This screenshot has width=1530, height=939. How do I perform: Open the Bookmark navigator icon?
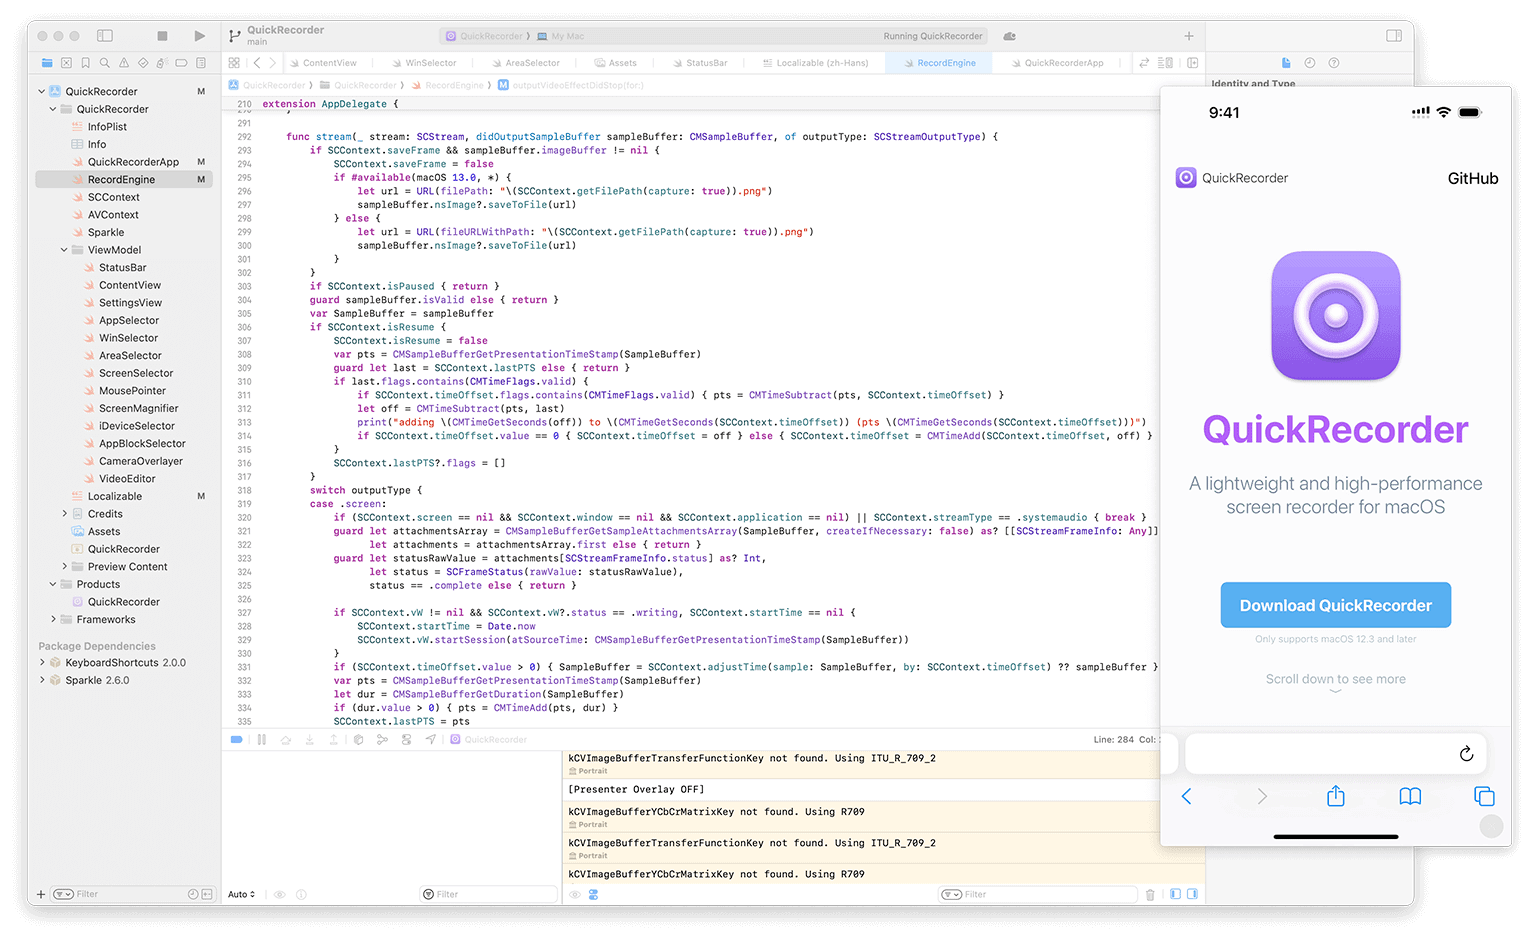pyautogui.click(x=86, y=63)
